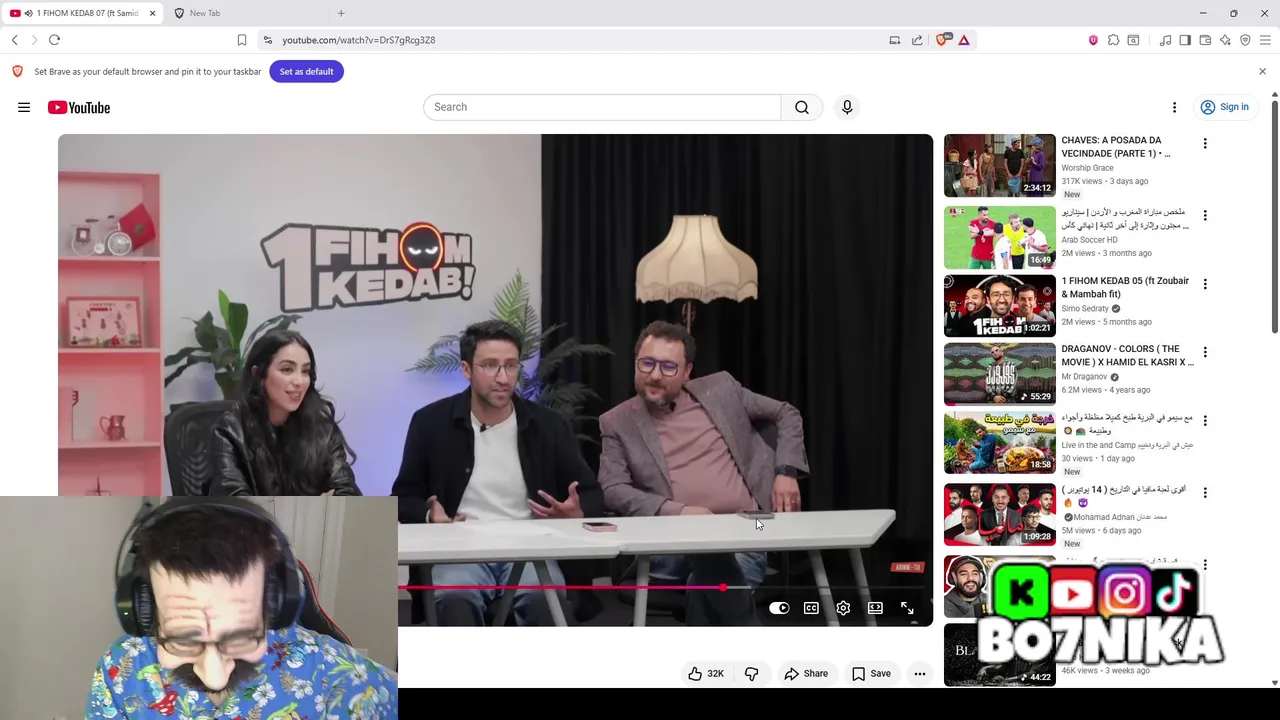Enter full screen on the video player
The width and height of the screenshot is (1280, 720).
907,608
